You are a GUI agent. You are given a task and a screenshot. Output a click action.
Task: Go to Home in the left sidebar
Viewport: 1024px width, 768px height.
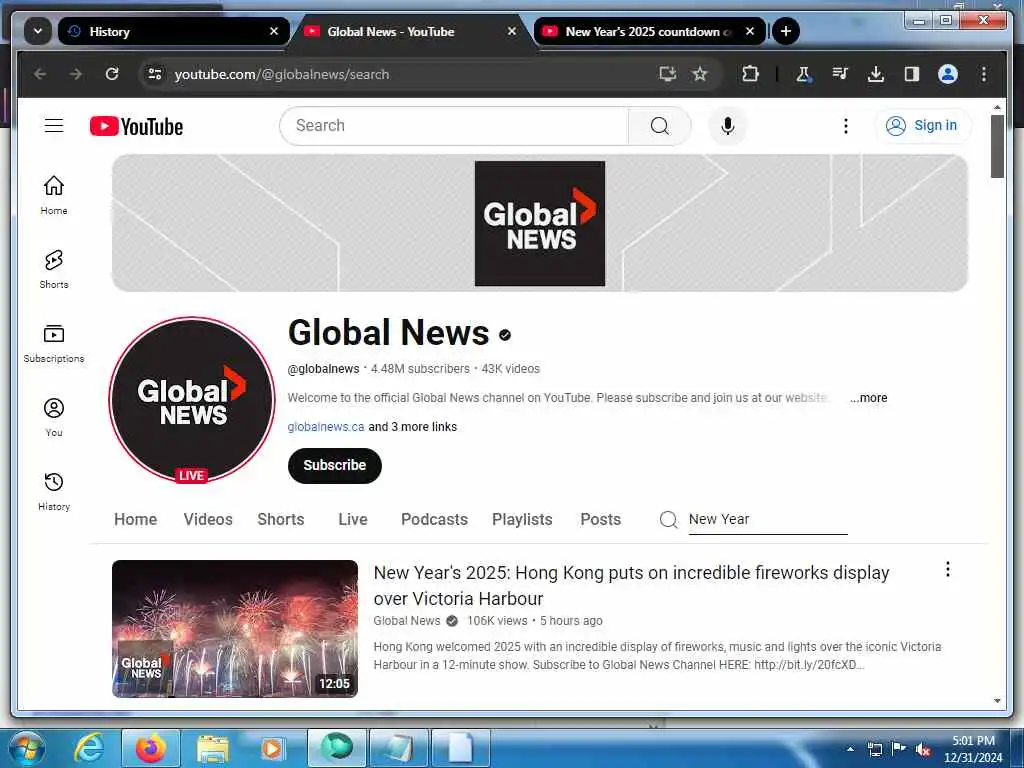click(x=54, y=195)
